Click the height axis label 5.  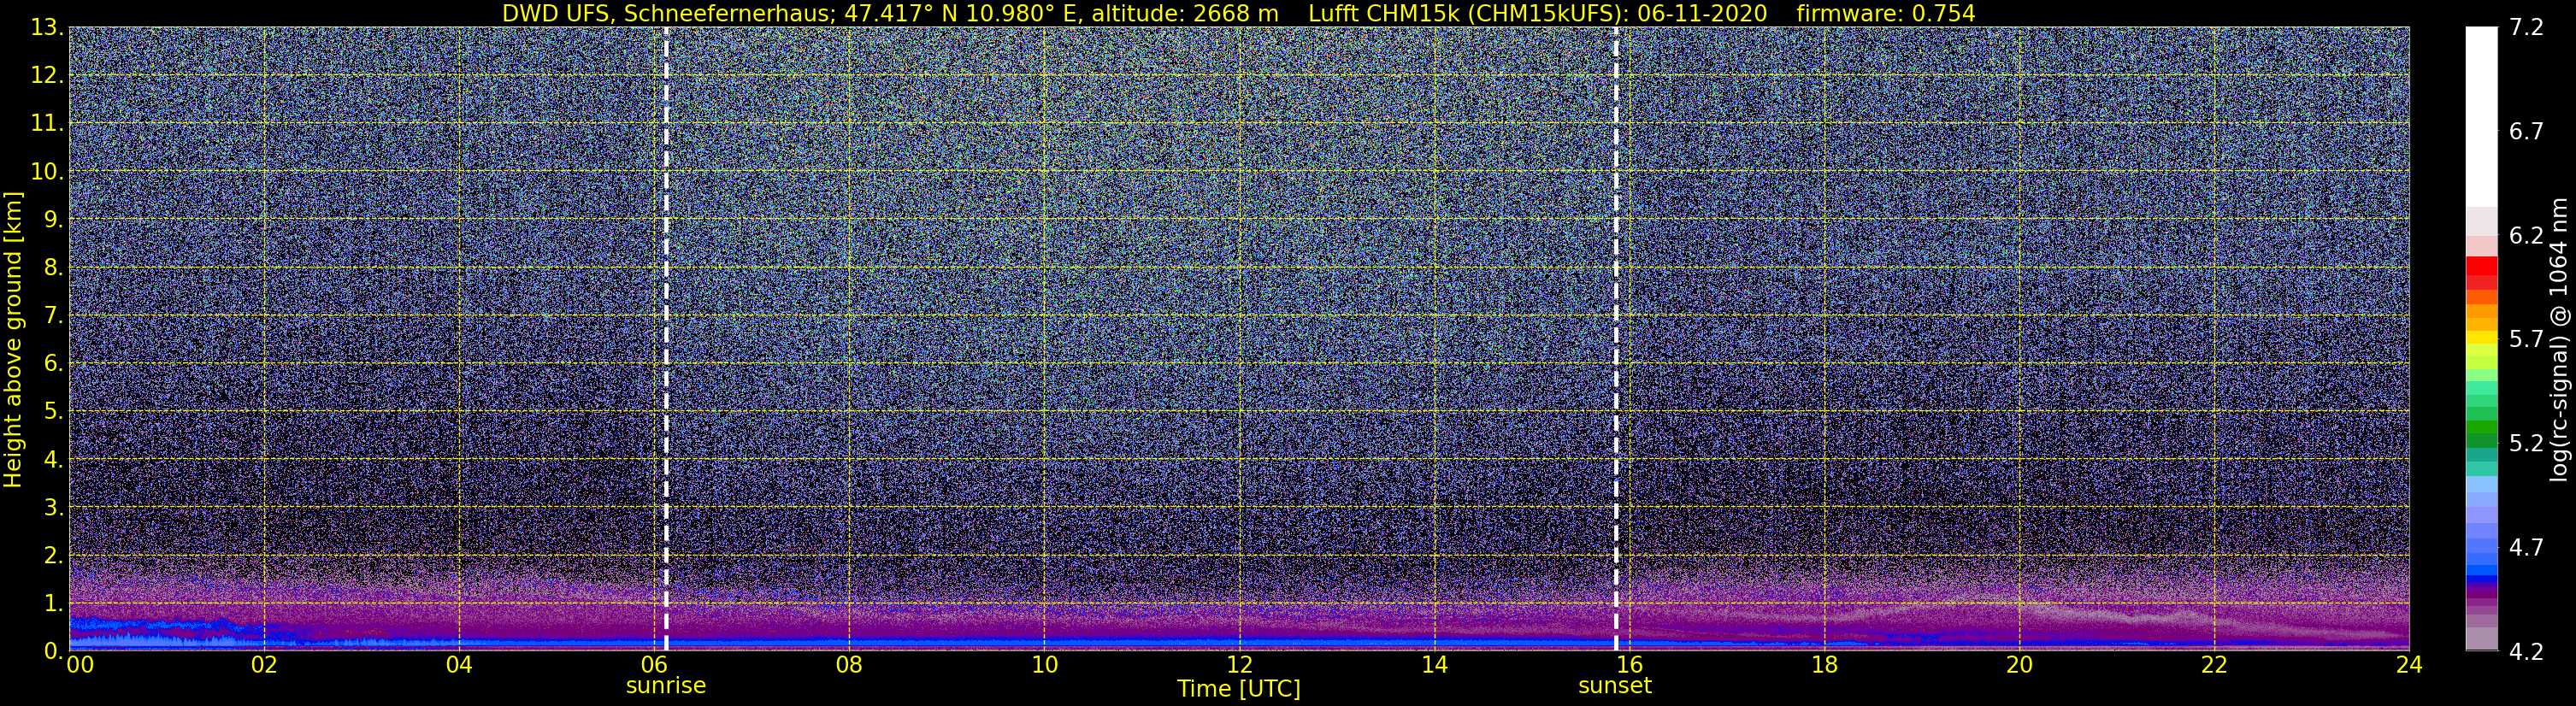tap(54, 412)
